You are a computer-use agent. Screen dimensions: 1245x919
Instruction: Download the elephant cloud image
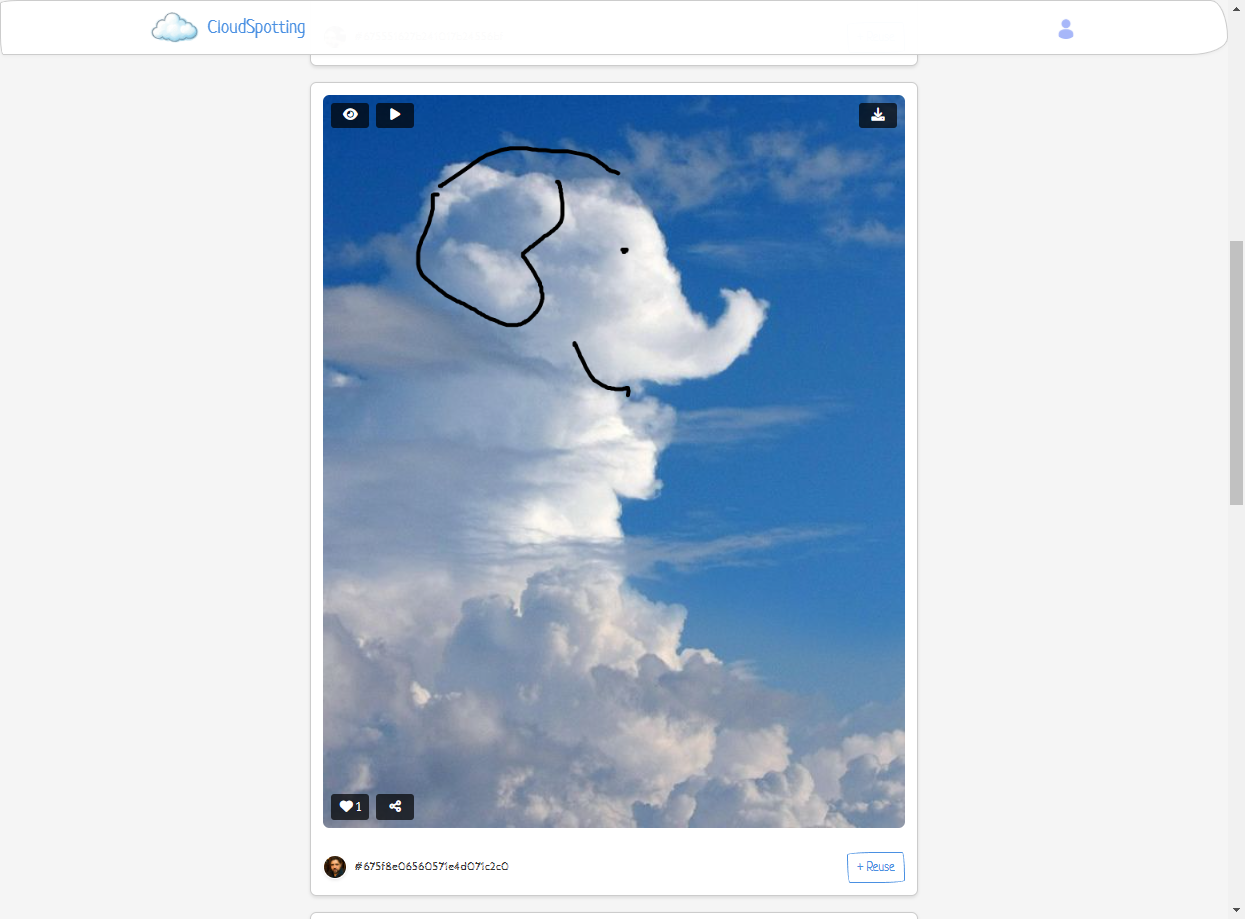pyautogui.click(x=878, y=115)
